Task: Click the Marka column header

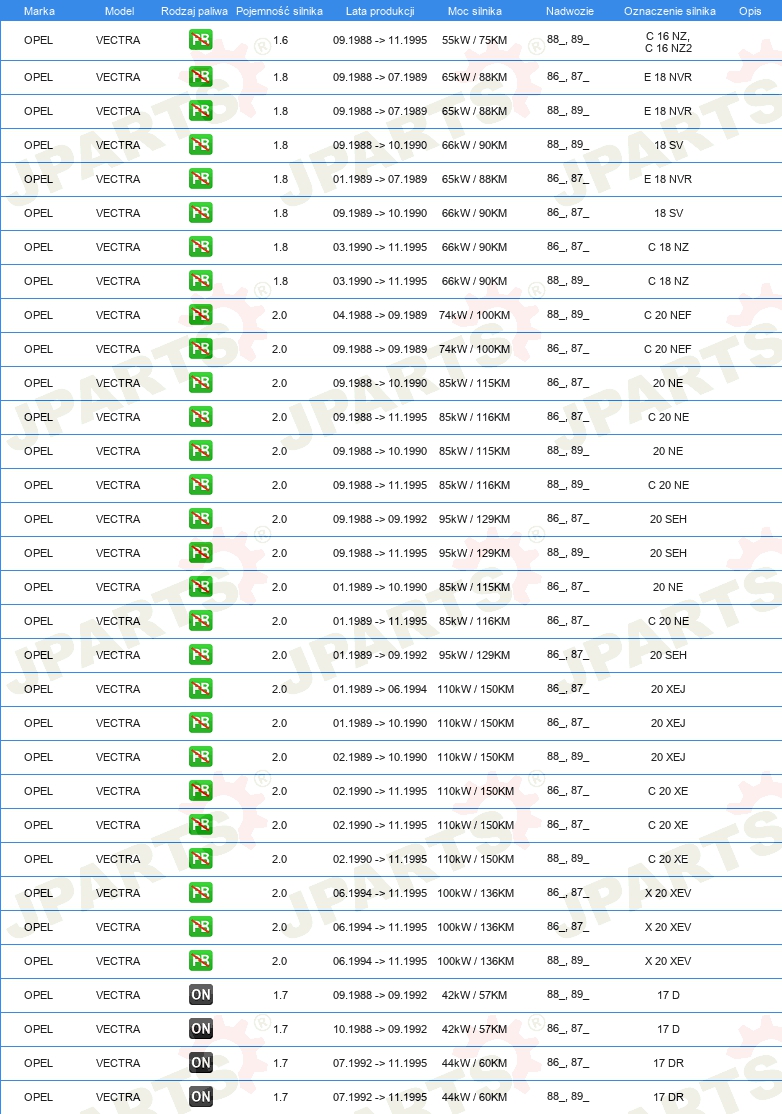Action: pos(39,11)
